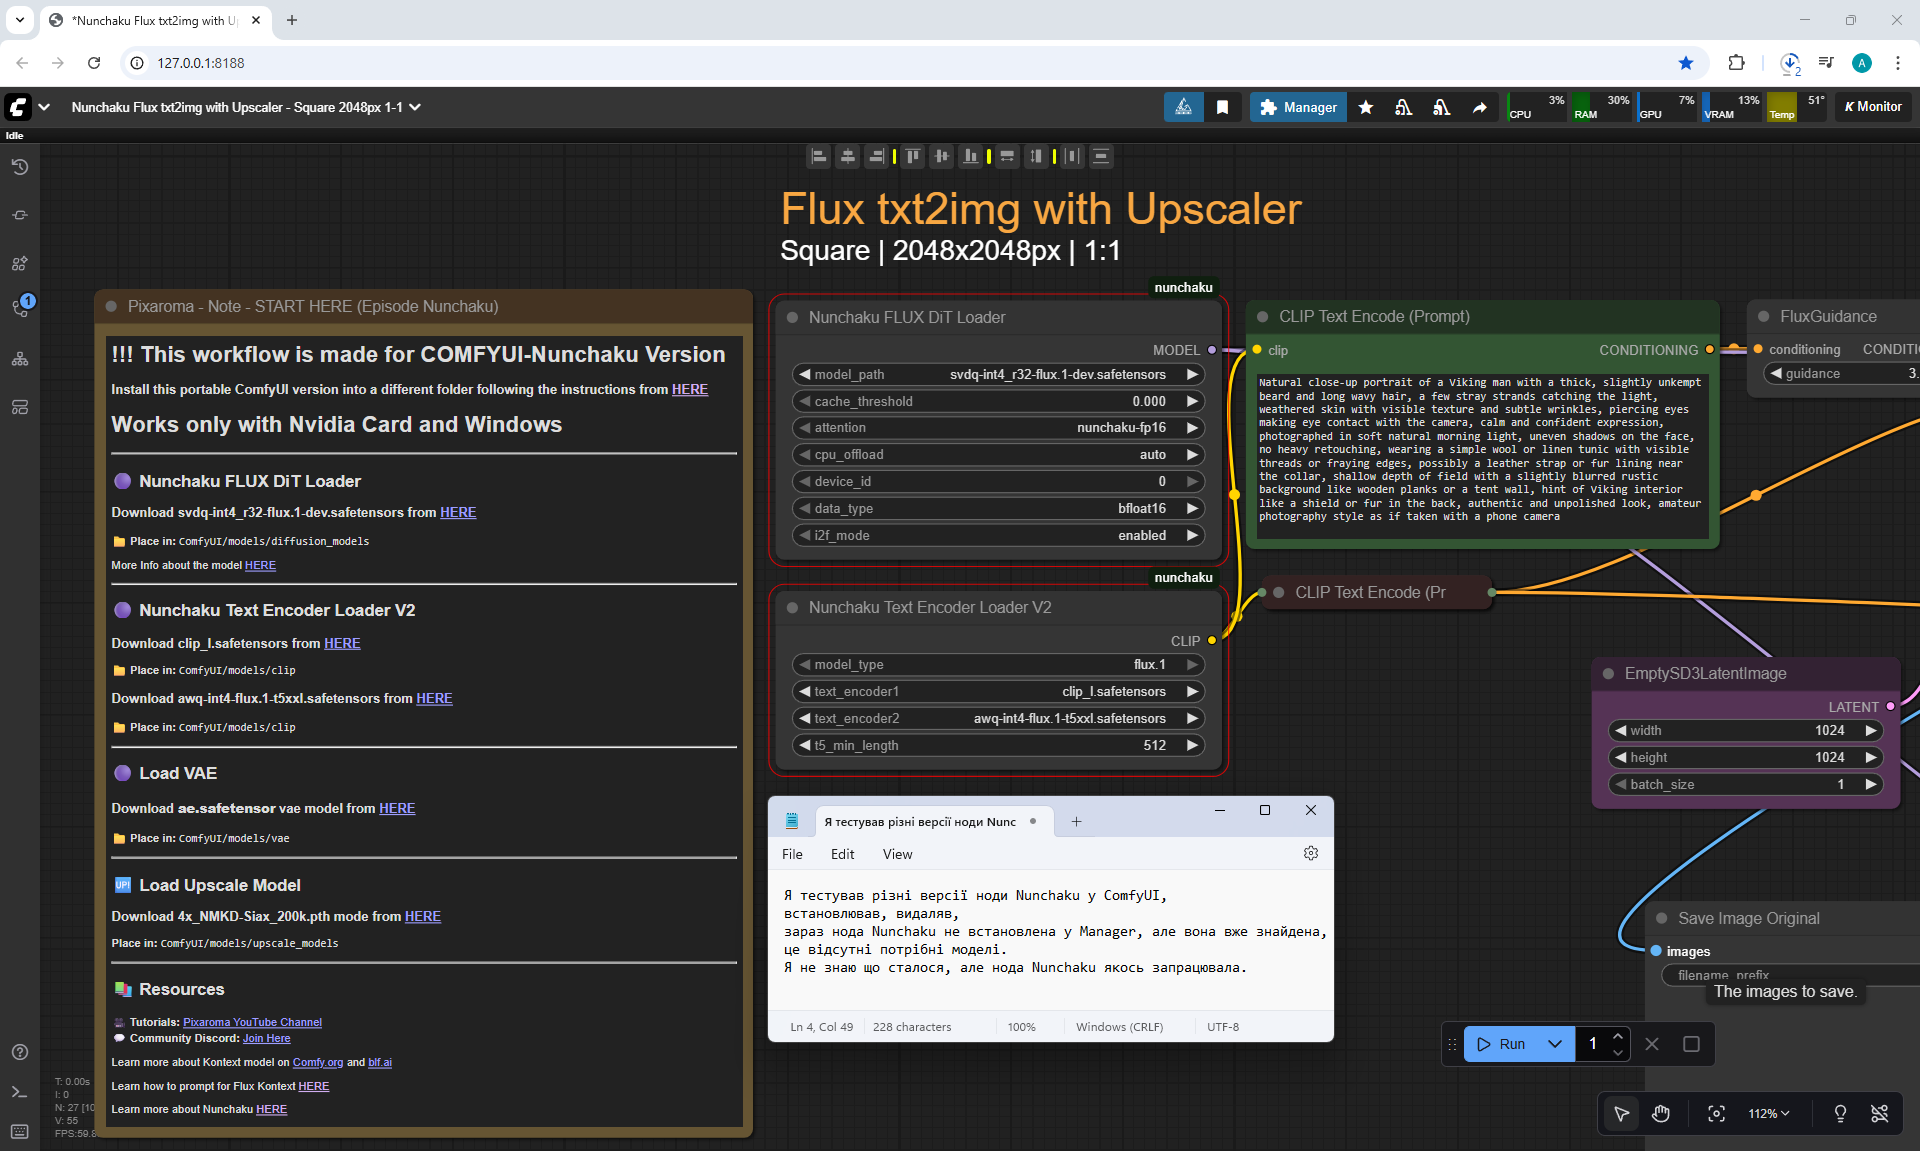Open the Edit menu in Notepad
Viewport: 1920px width, 1151px height.
click(842, 854)
